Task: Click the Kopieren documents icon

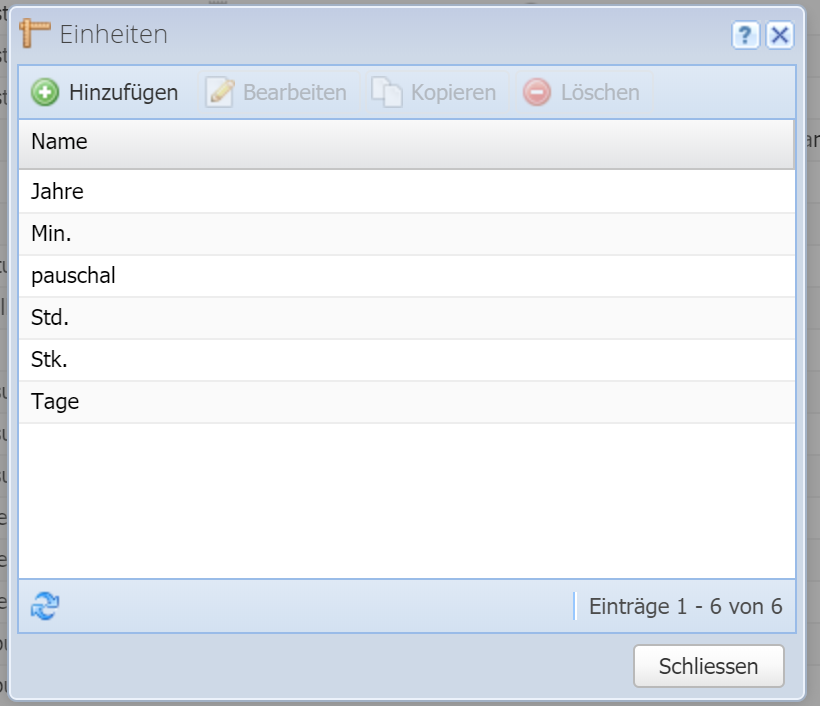Action: pos(386,93)
